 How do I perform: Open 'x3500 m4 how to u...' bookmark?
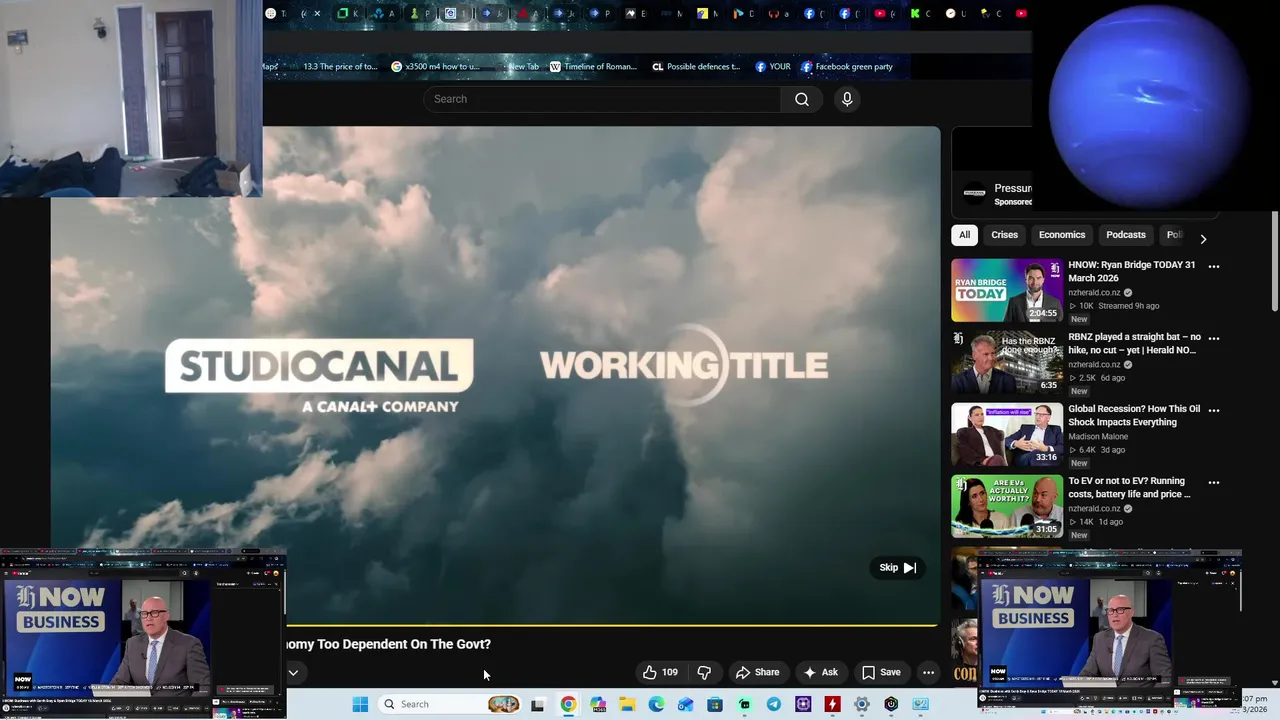point(435,67)
